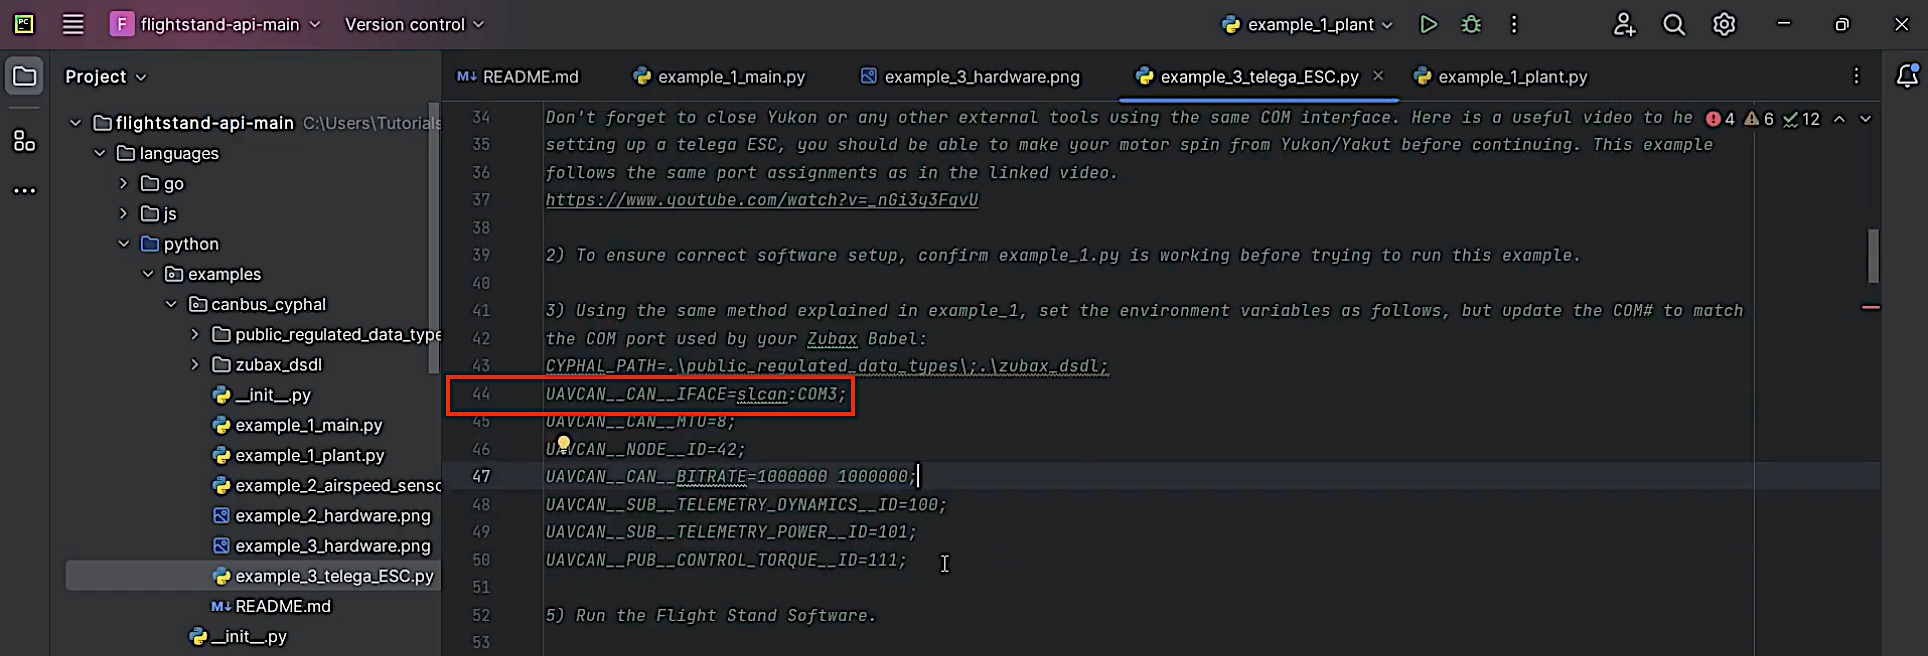This screenshot has height=656, width=1928.
Task: Click the project panel scrollbar
Action: pos(434,240)
